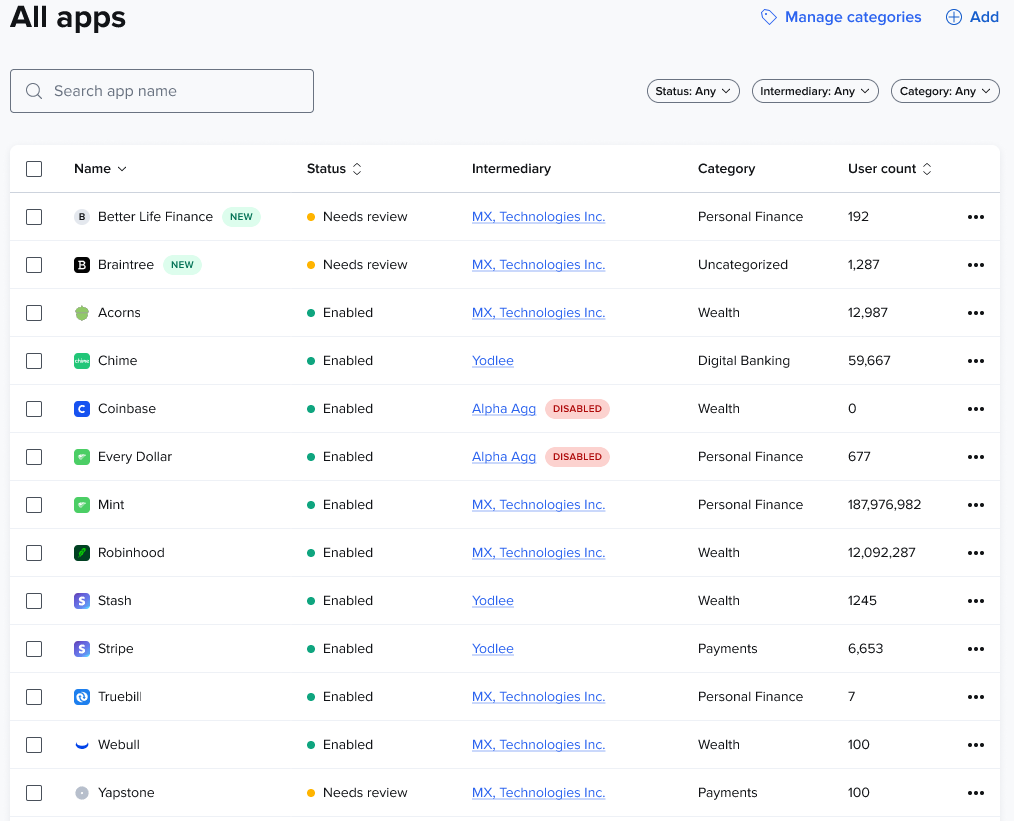Select the Better Life Finance row checkbox
Screen dimensions: 1014x821
pyautogui.click(x=34, y=217)
